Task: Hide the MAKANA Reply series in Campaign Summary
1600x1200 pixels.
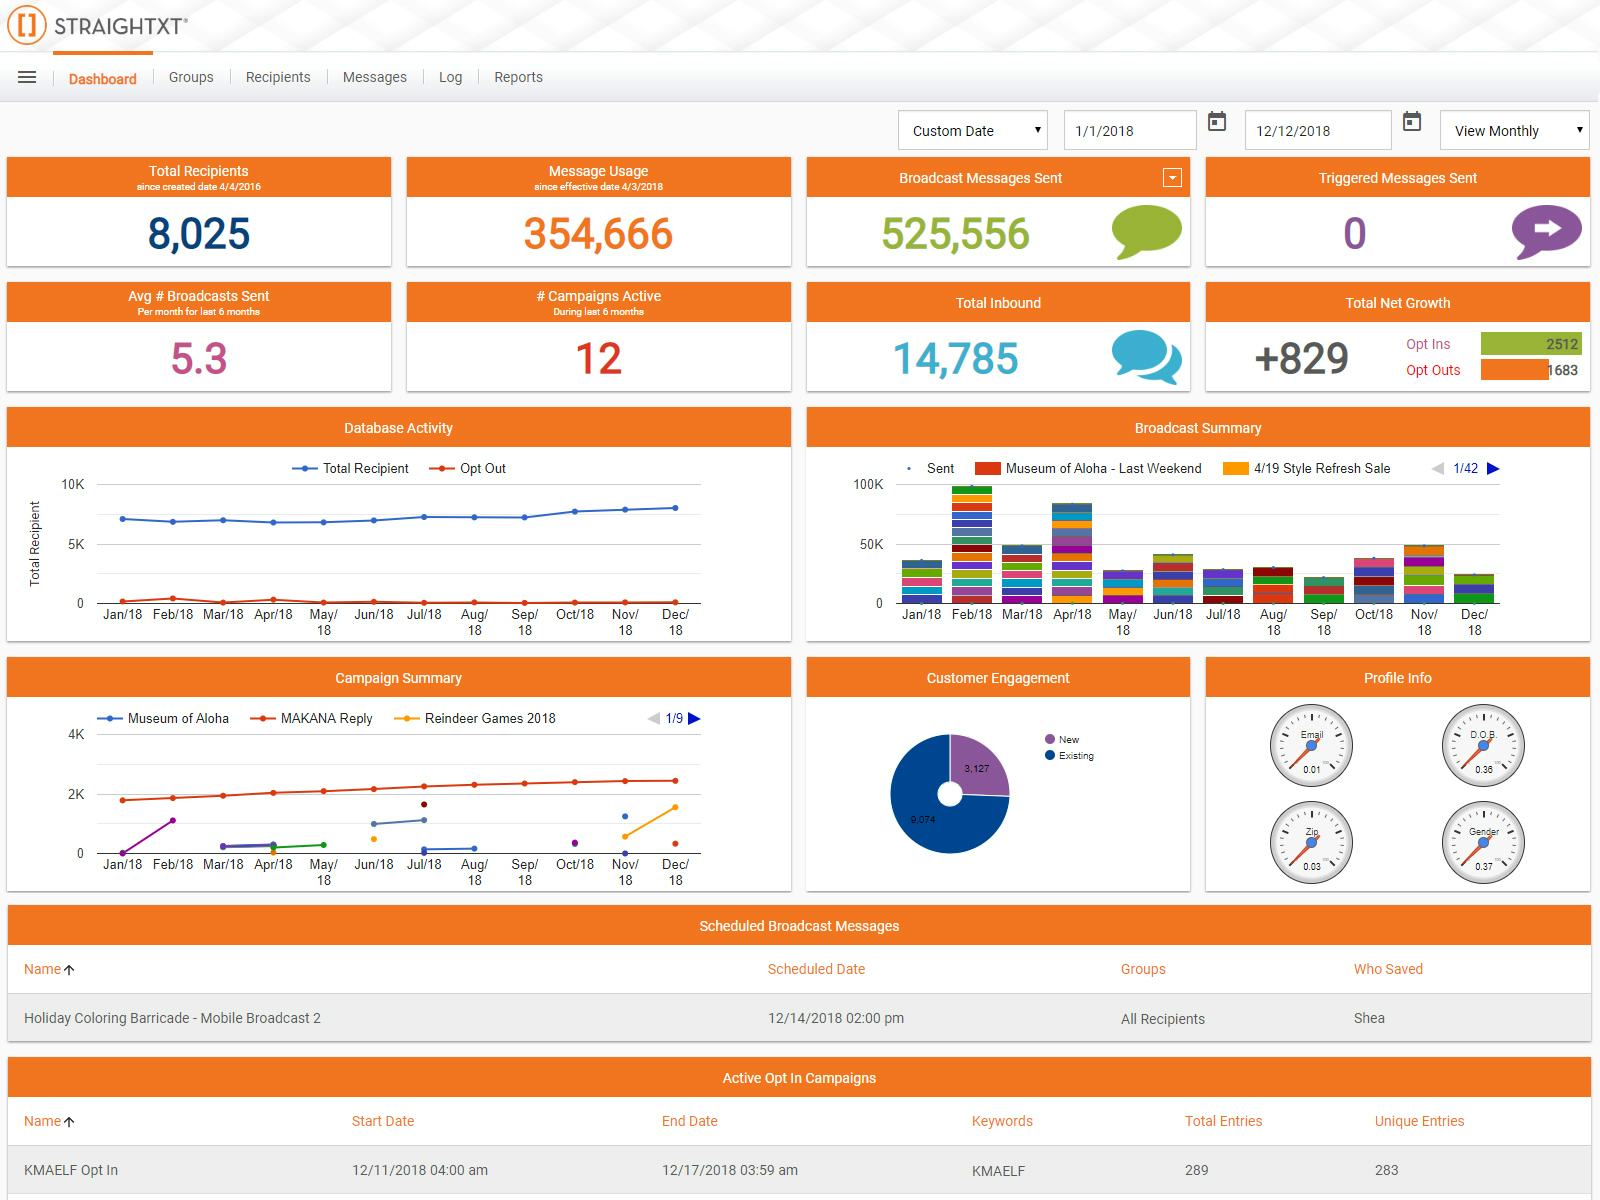Action: click(327, 718)
